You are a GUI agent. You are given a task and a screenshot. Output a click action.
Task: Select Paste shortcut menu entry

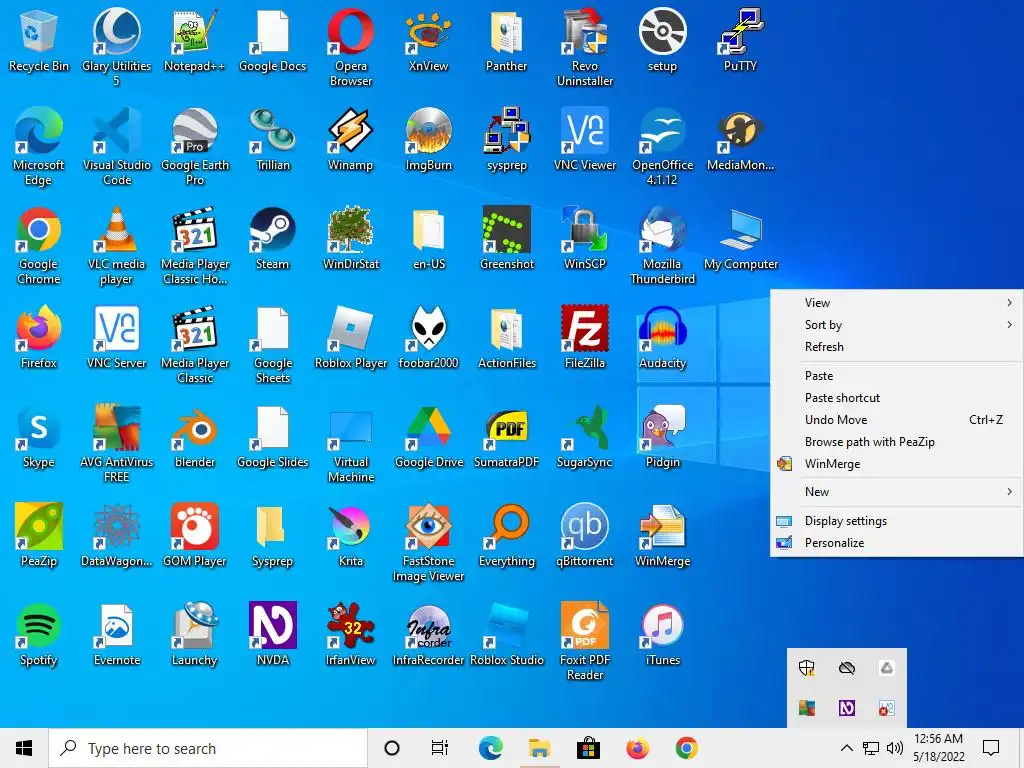897,398
